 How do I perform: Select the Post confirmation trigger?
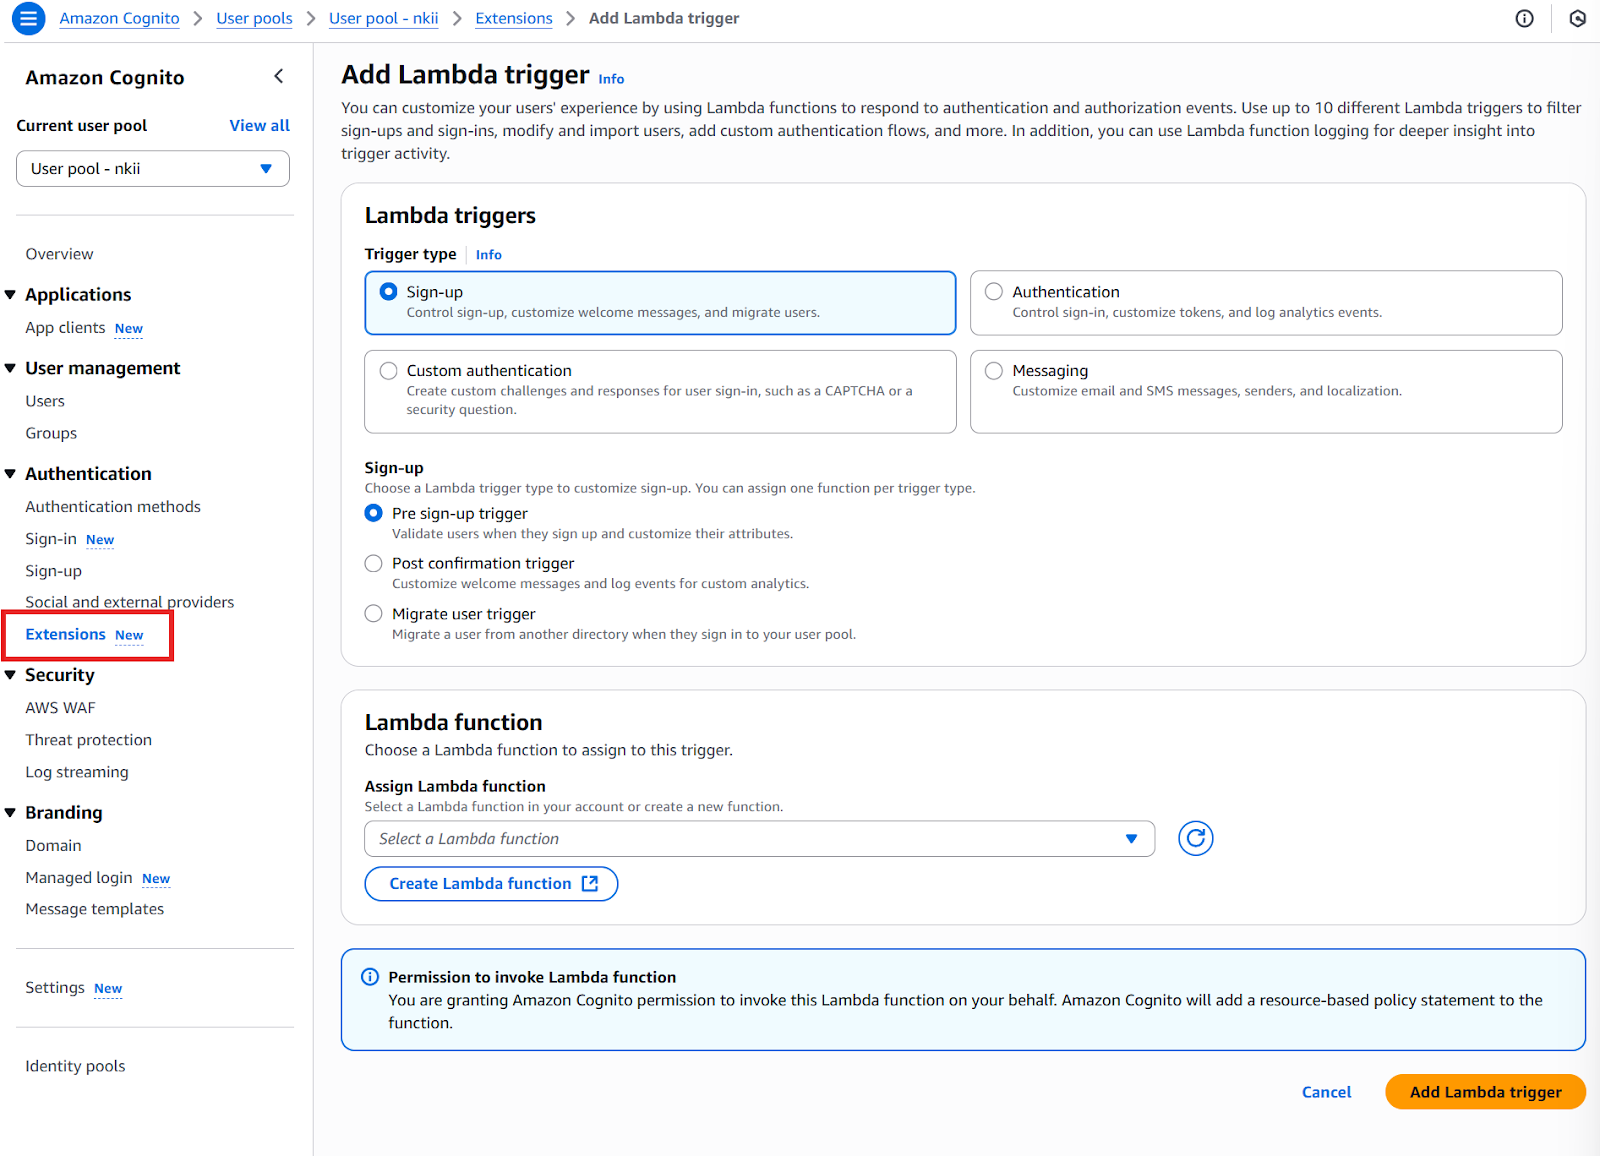tap(373, 563)
